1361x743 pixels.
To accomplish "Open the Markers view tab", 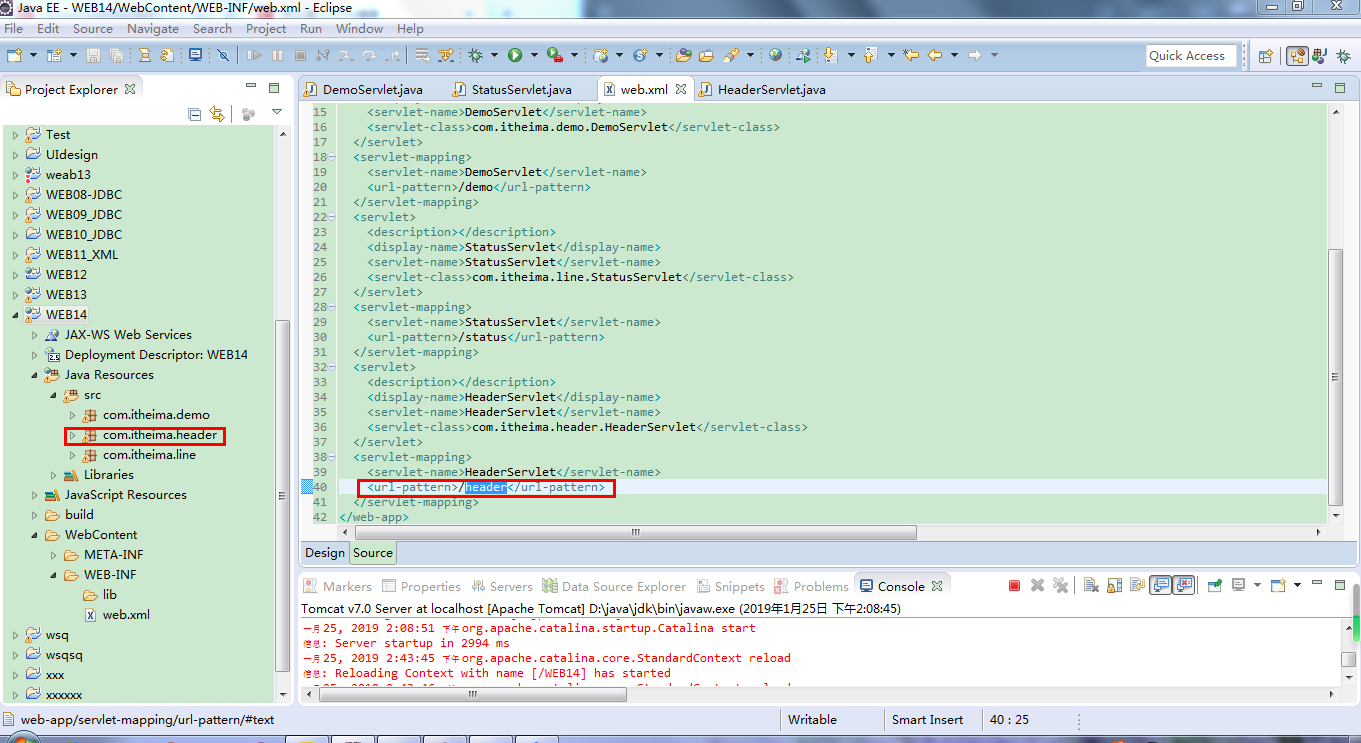I will [338, 587].
